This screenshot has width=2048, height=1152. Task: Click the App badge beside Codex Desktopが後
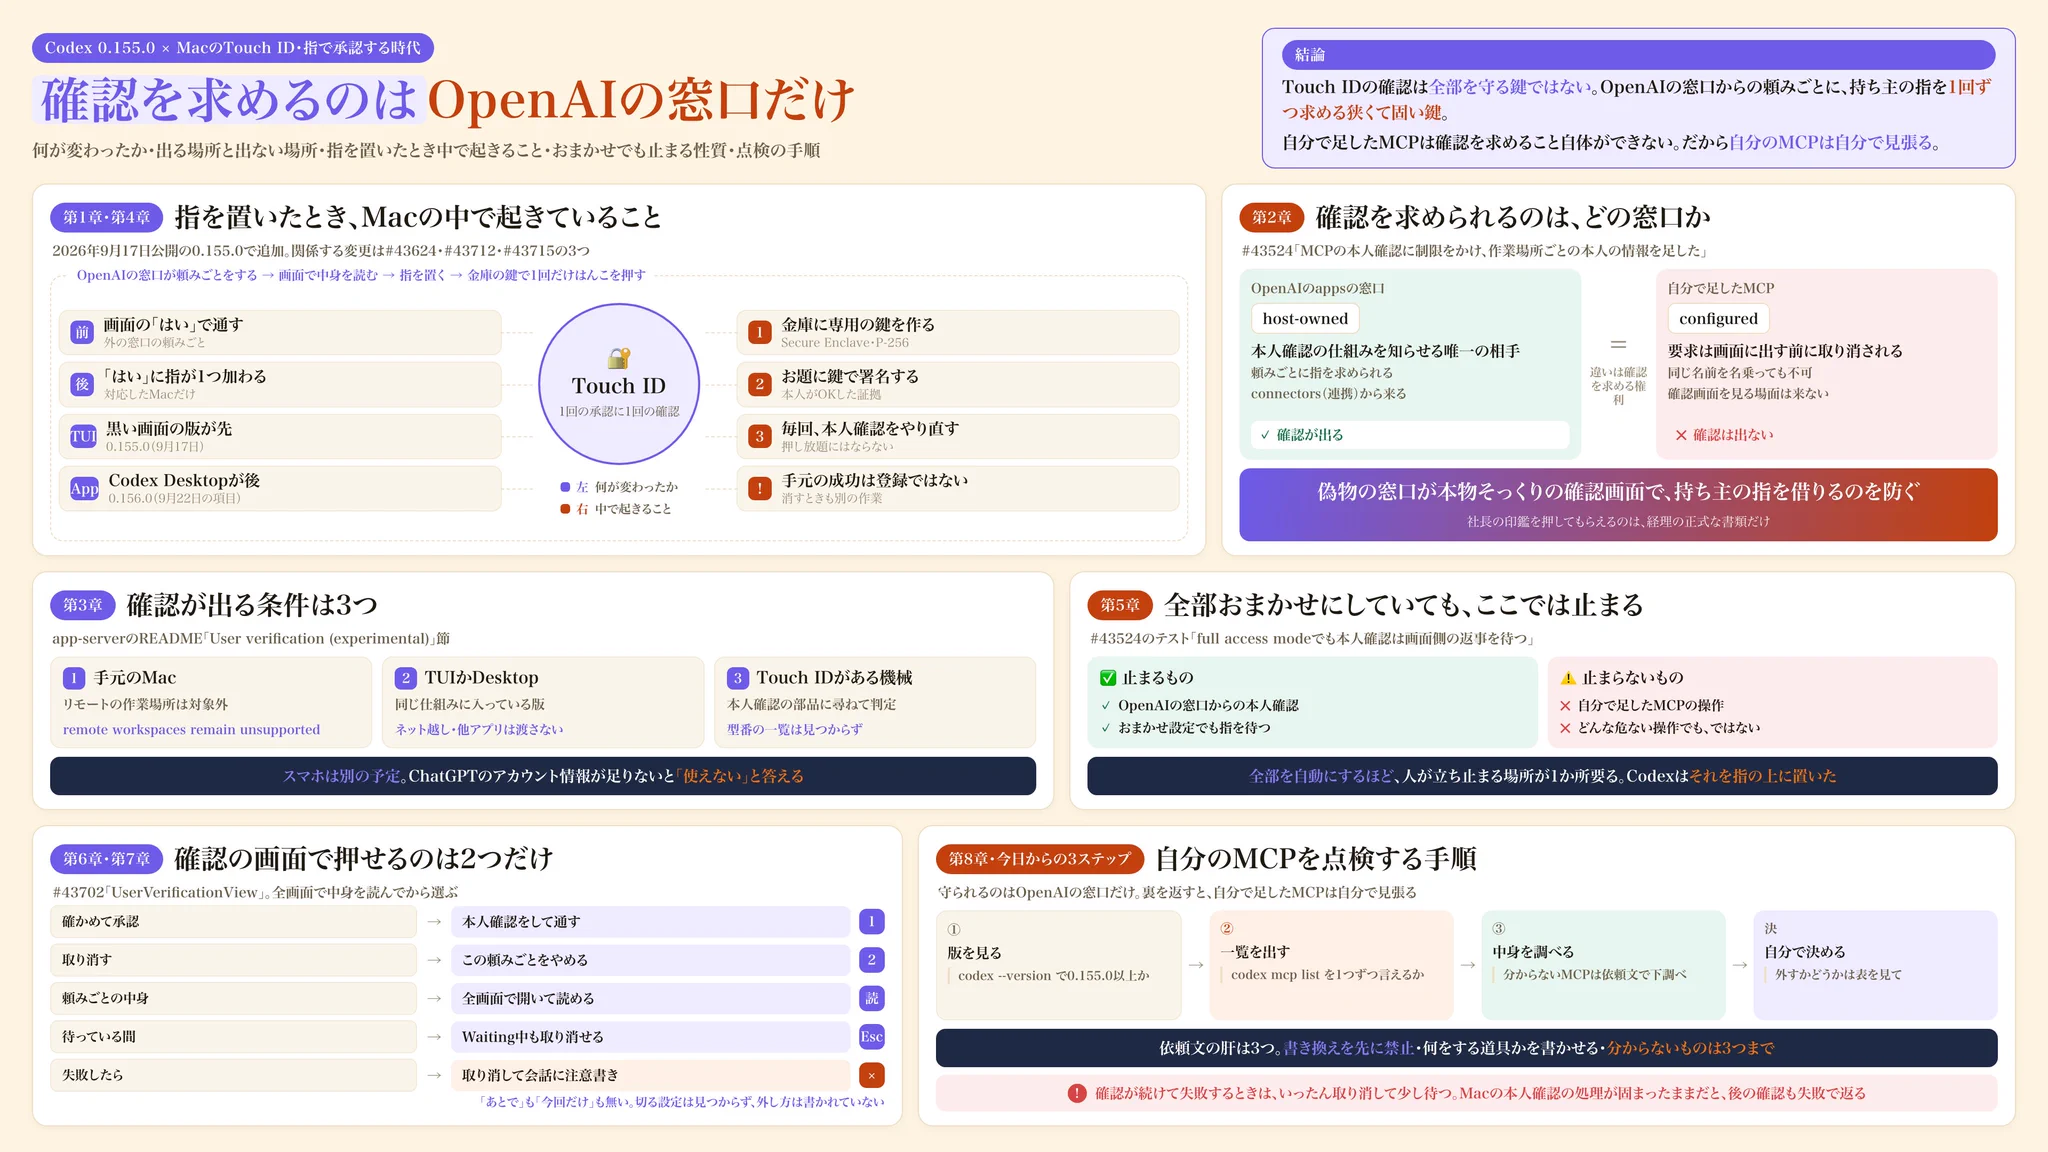point(84,488)
